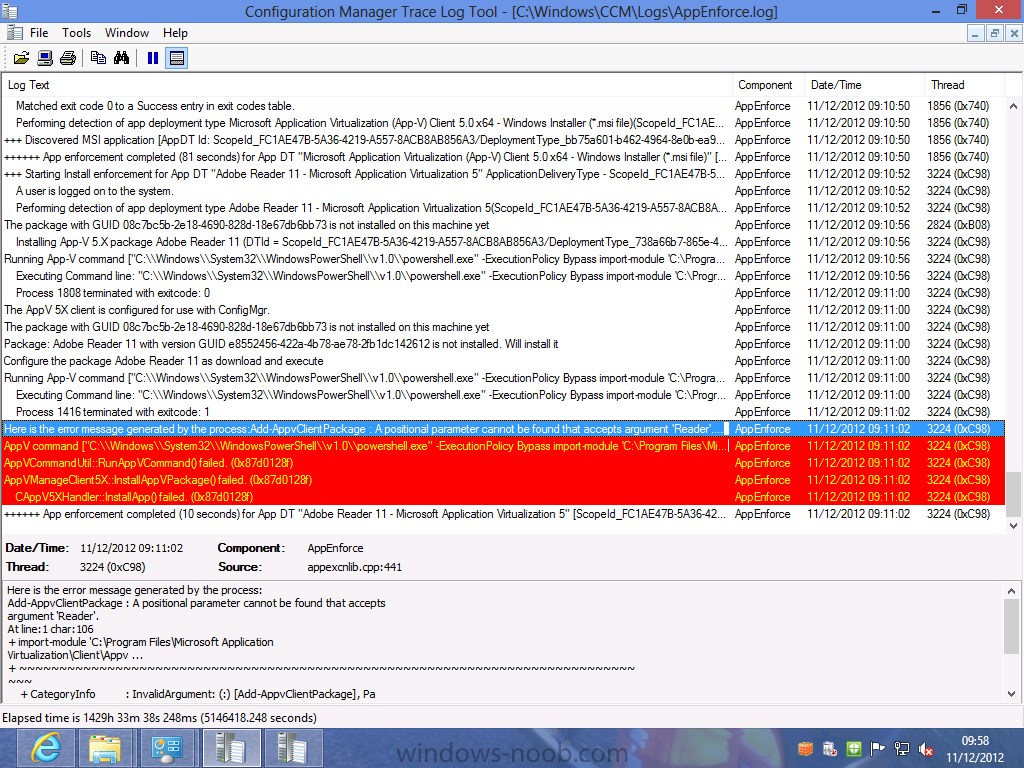This screenshot has width=1024, height=768.
Task: Click the Open on Server computer icon
Action: tap(44, 58)
